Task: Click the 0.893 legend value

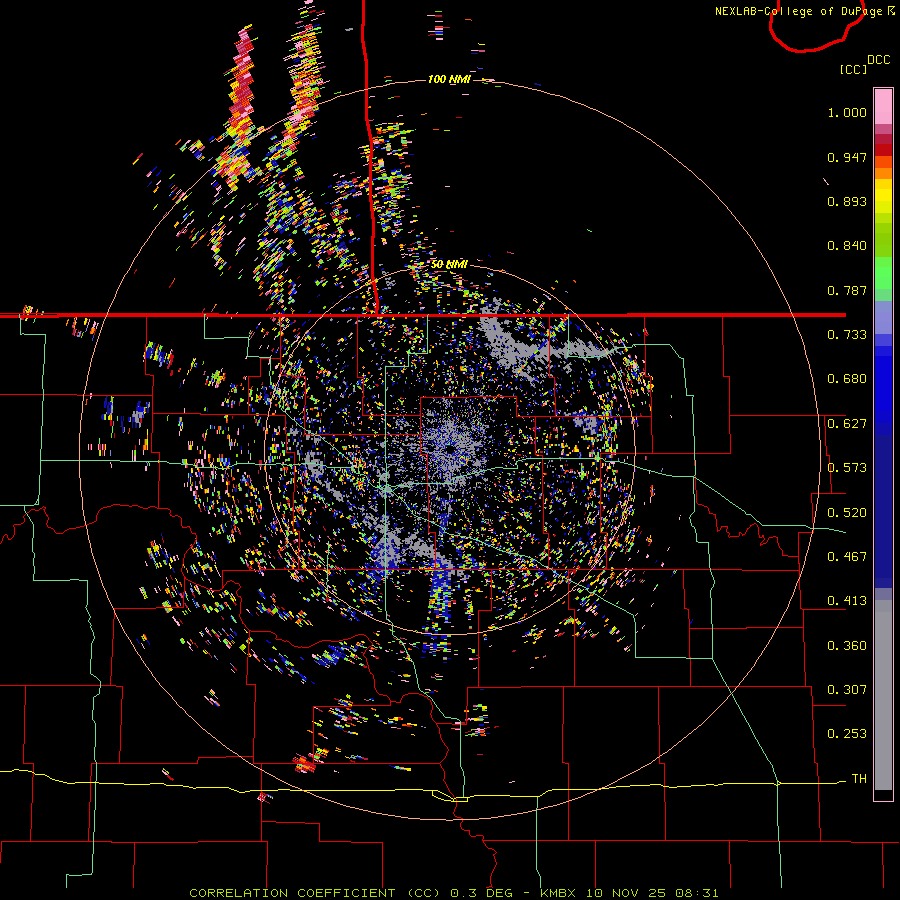Action: click(x=847, y=201)
